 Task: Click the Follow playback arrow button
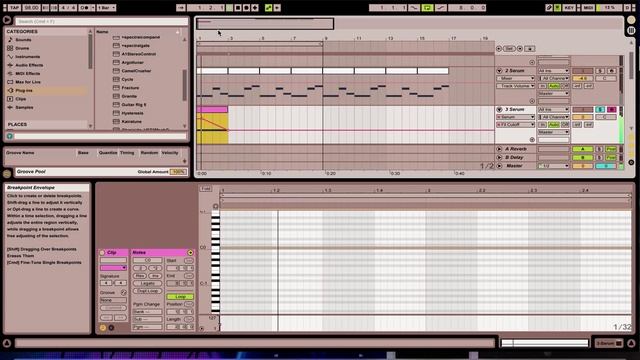[180, 8]
